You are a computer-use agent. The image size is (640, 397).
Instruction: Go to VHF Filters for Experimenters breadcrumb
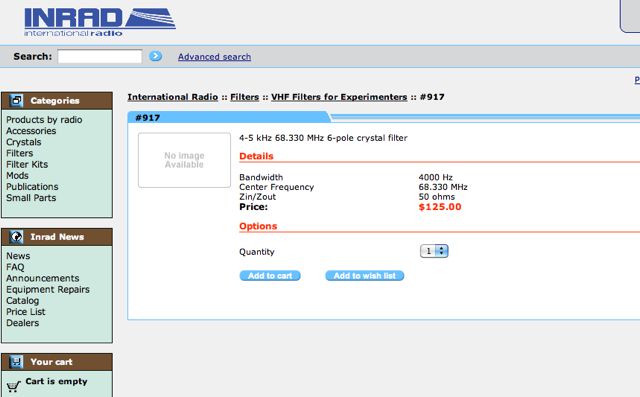339,97
